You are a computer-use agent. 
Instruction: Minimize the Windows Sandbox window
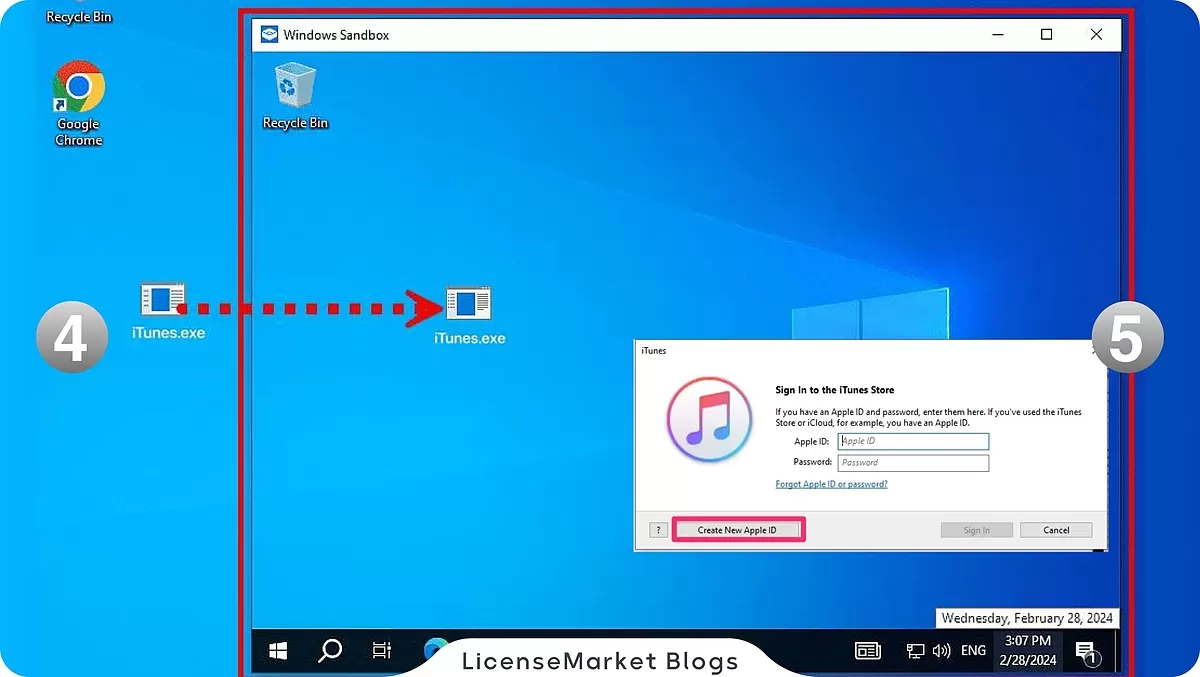tap(997, 35)
